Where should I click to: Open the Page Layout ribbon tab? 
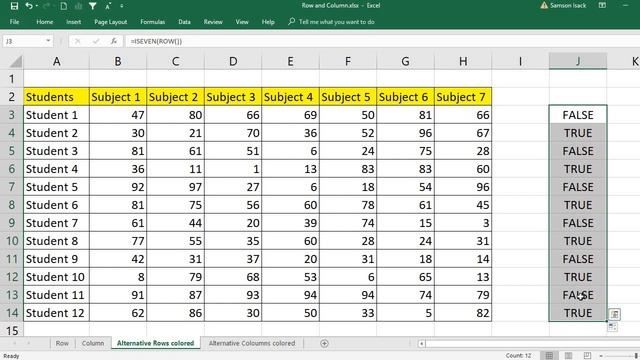tap(111, 22)
